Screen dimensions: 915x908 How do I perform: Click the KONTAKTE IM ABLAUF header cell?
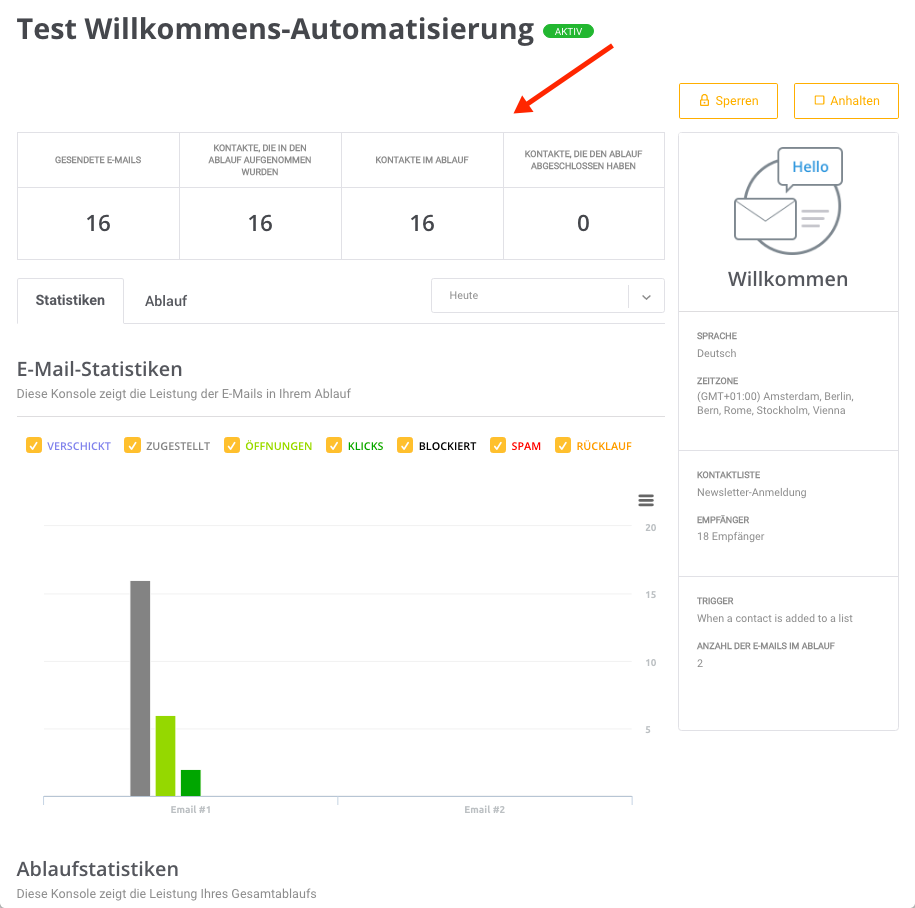click(422, 160)
